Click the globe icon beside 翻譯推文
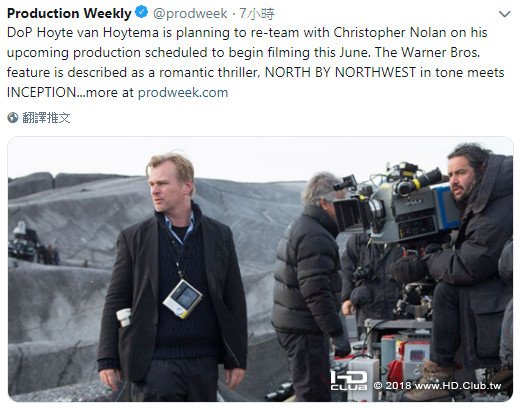Image resolution: width=524 pixels, height=411 pixels. click(x=13, y=118)
